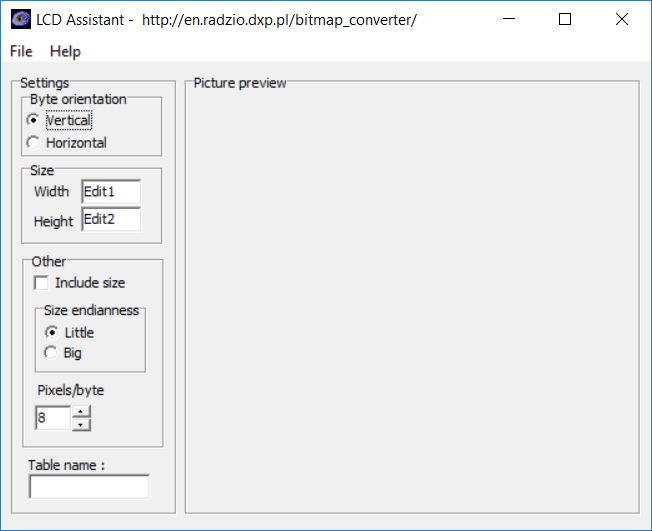
Task: Click the Height input field
Action: click(111, 219)
